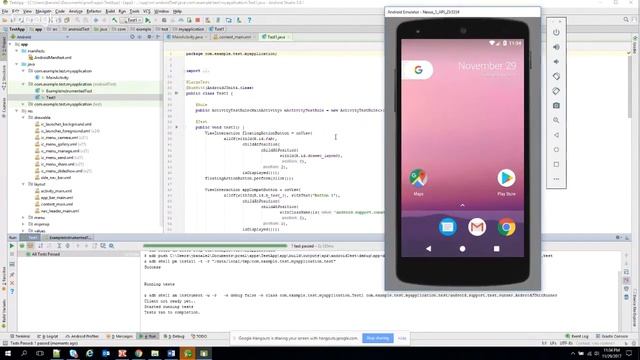Click Hide link in Hangouts sharing bar

(402, 338)
